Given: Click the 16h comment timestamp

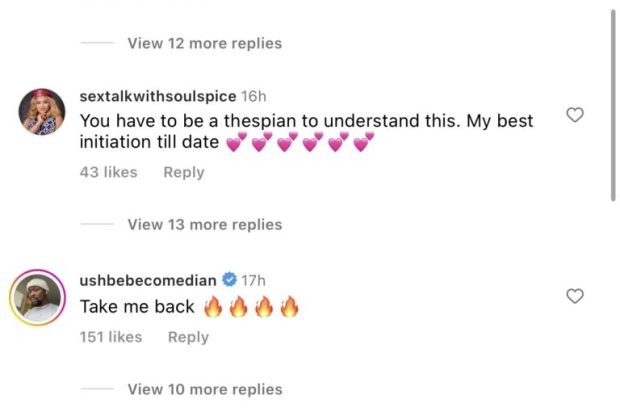Looking at the screenshot, I should (254, 96).
